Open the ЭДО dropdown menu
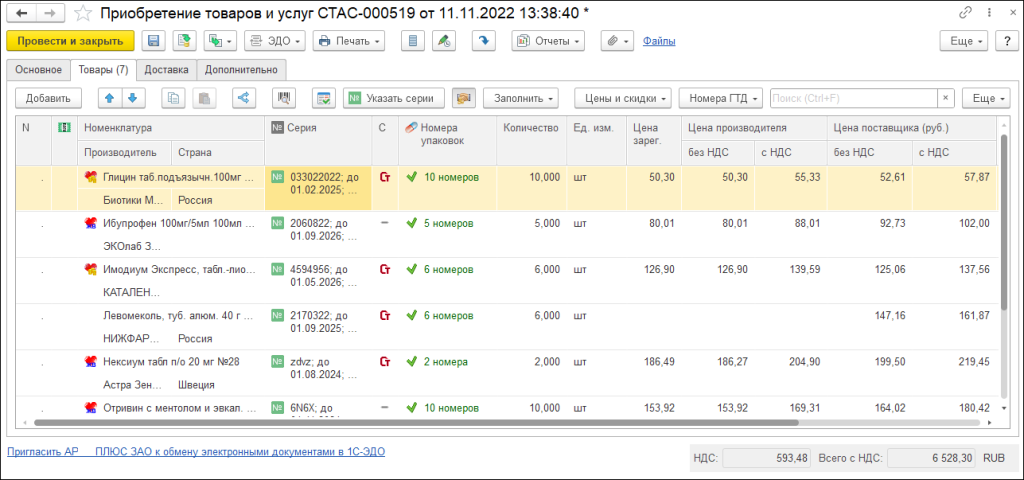 click(273, 41)
